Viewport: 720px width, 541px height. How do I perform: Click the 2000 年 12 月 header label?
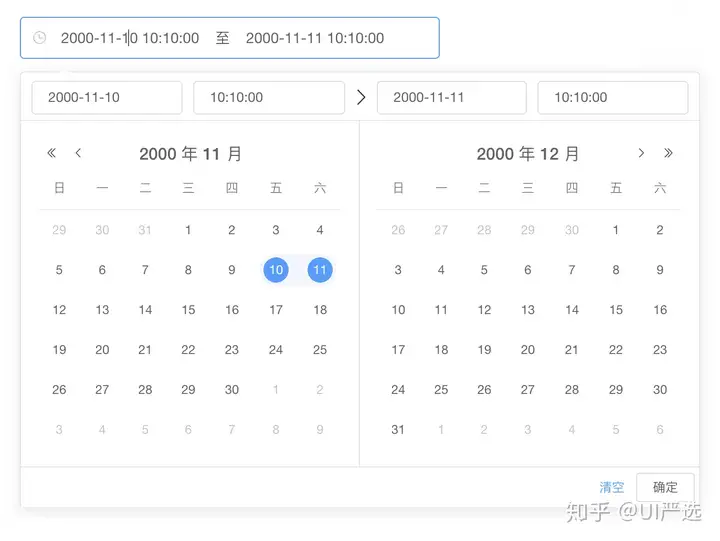point(528,154)
